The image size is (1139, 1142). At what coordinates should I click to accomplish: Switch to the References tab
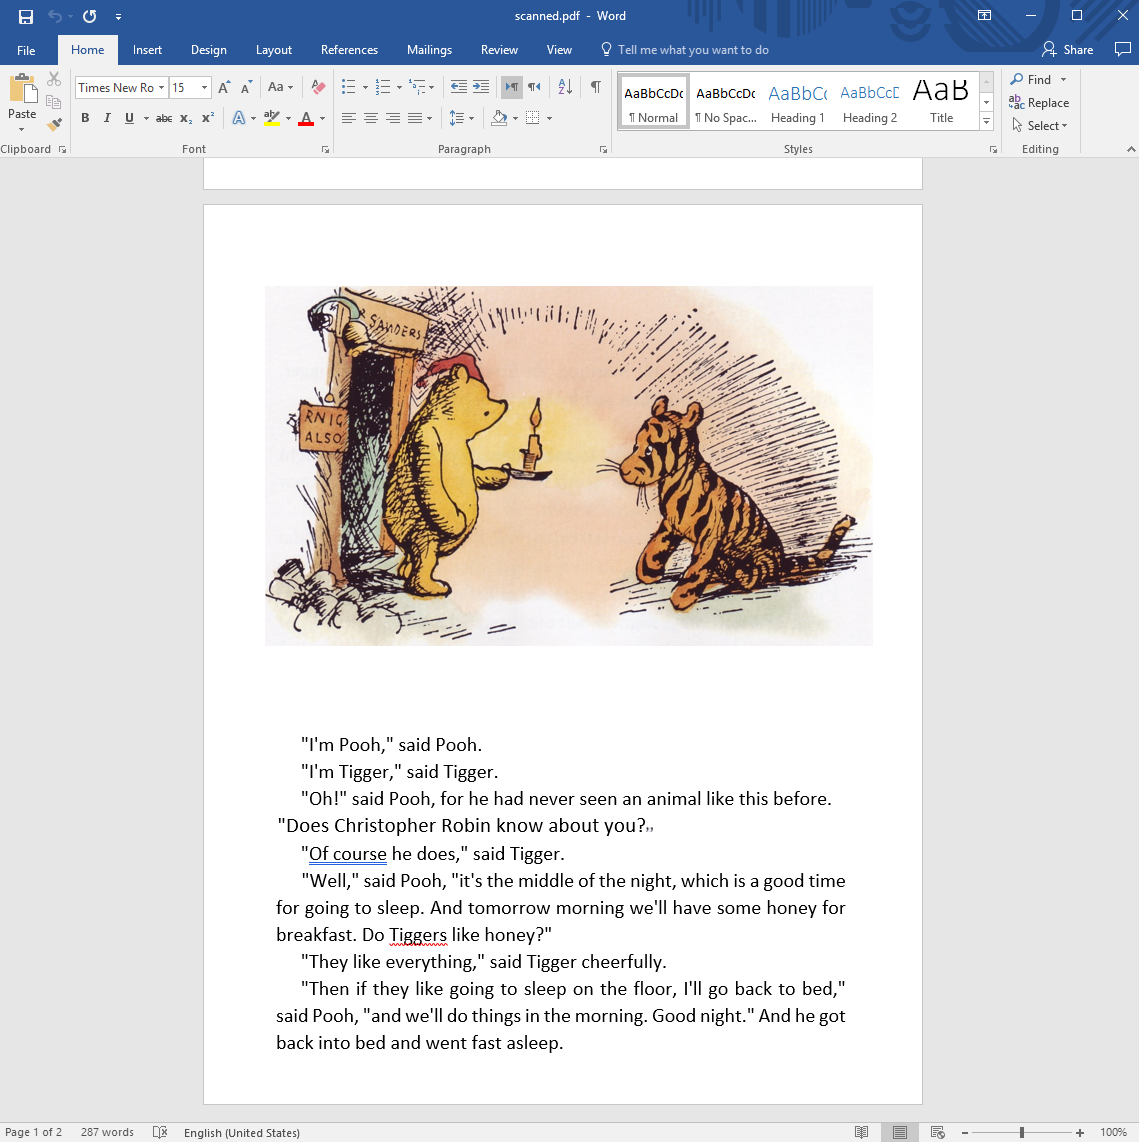click(350, 50)
